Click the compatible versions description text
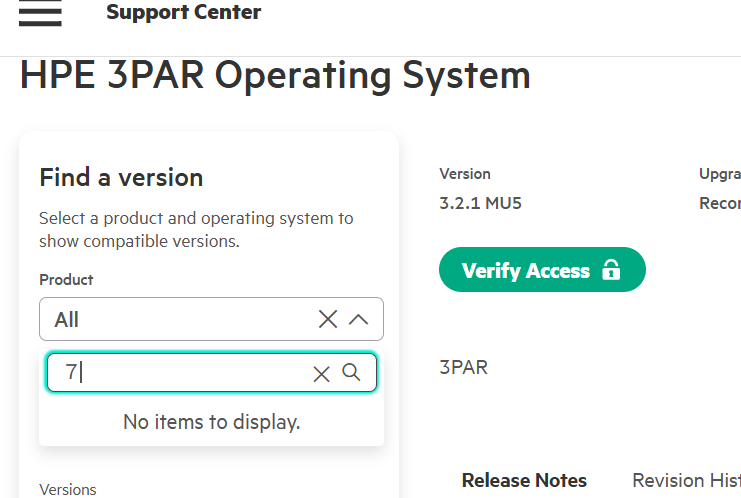Viewport: 741px width, 498px height. pos(196,229)
